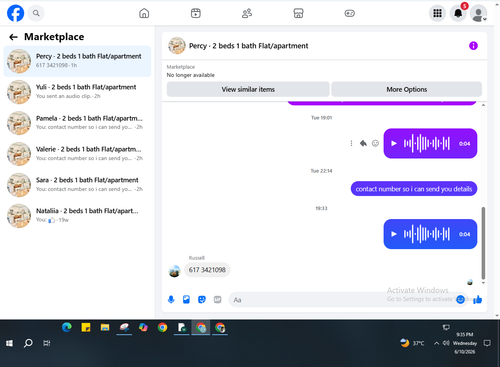Open the emoji picker in message box

pos(460,299)
